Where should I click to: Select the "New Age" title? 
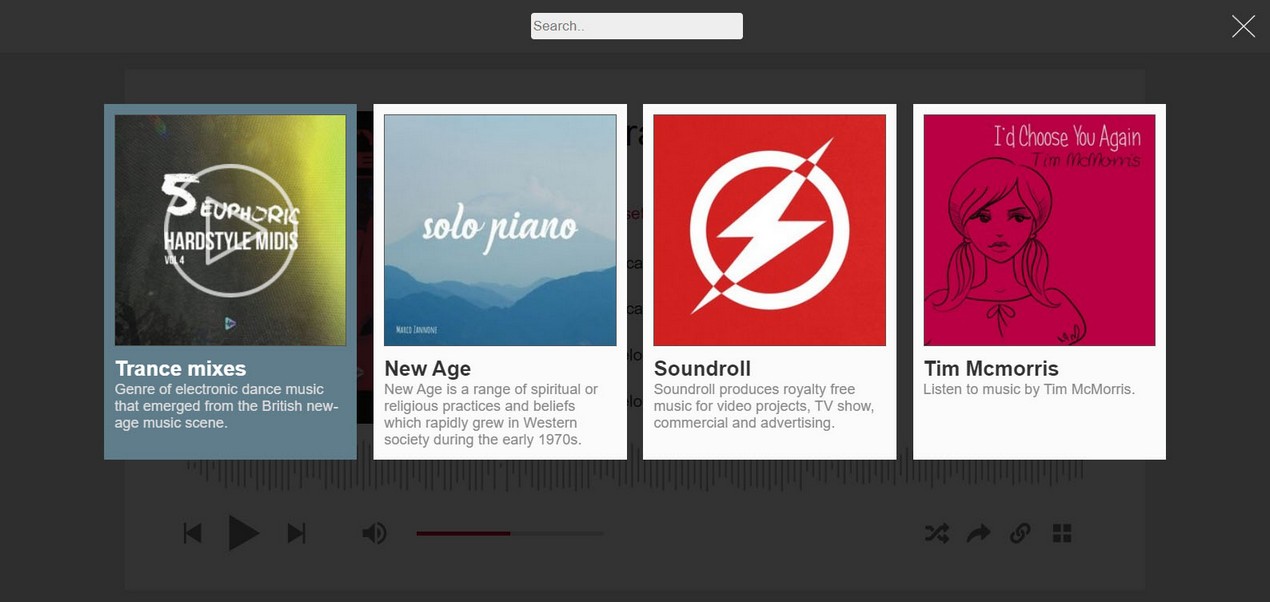click(428, 368)
